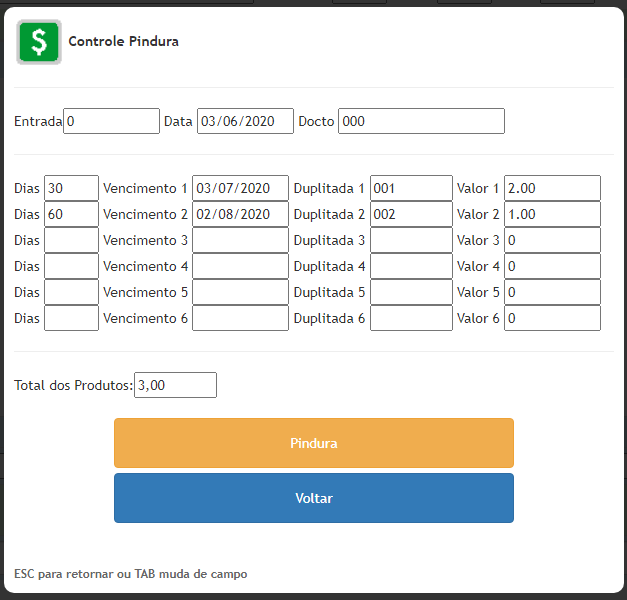
Task: Click the Data field showing 03/06/2020
Action: (245, 121)
